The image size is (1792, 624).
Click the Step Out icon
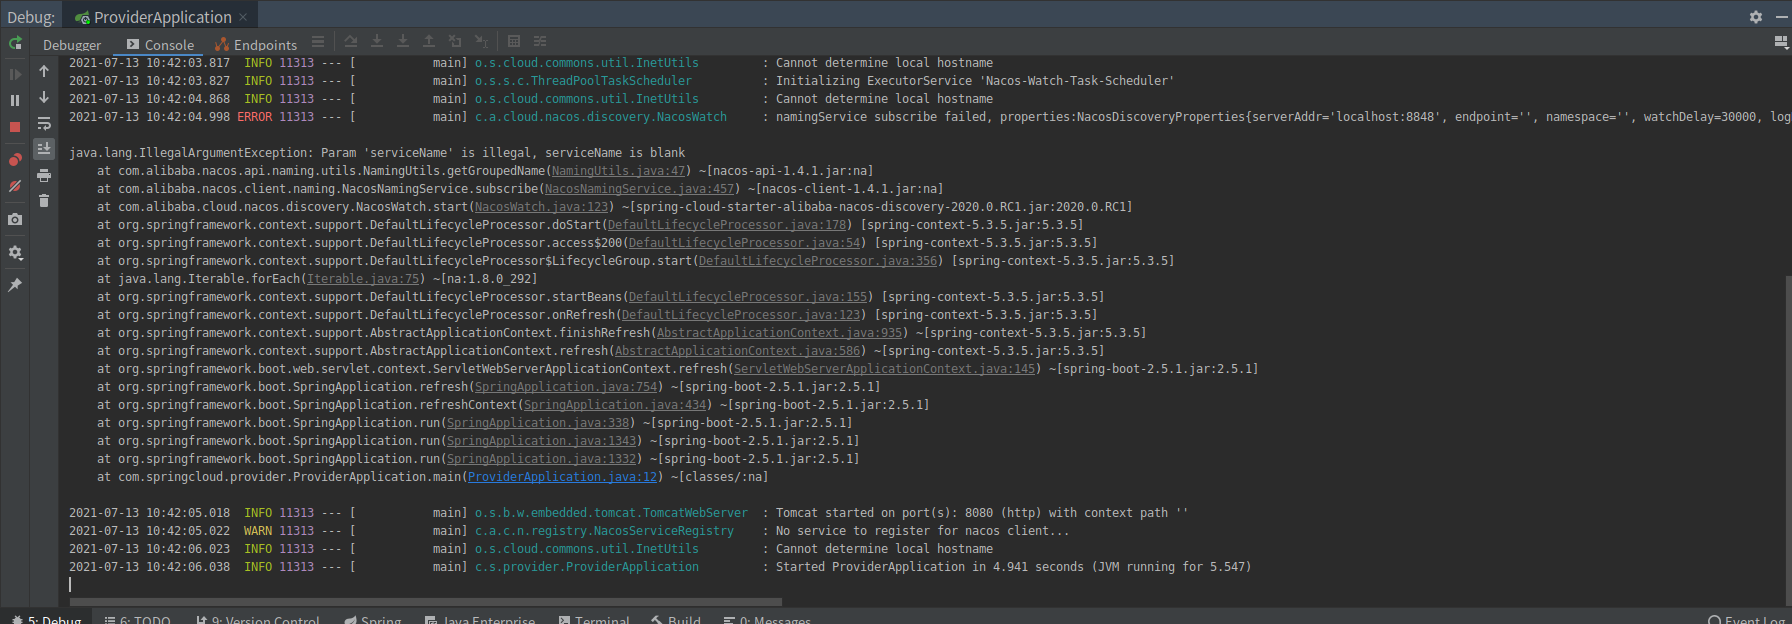pos(429,42)
